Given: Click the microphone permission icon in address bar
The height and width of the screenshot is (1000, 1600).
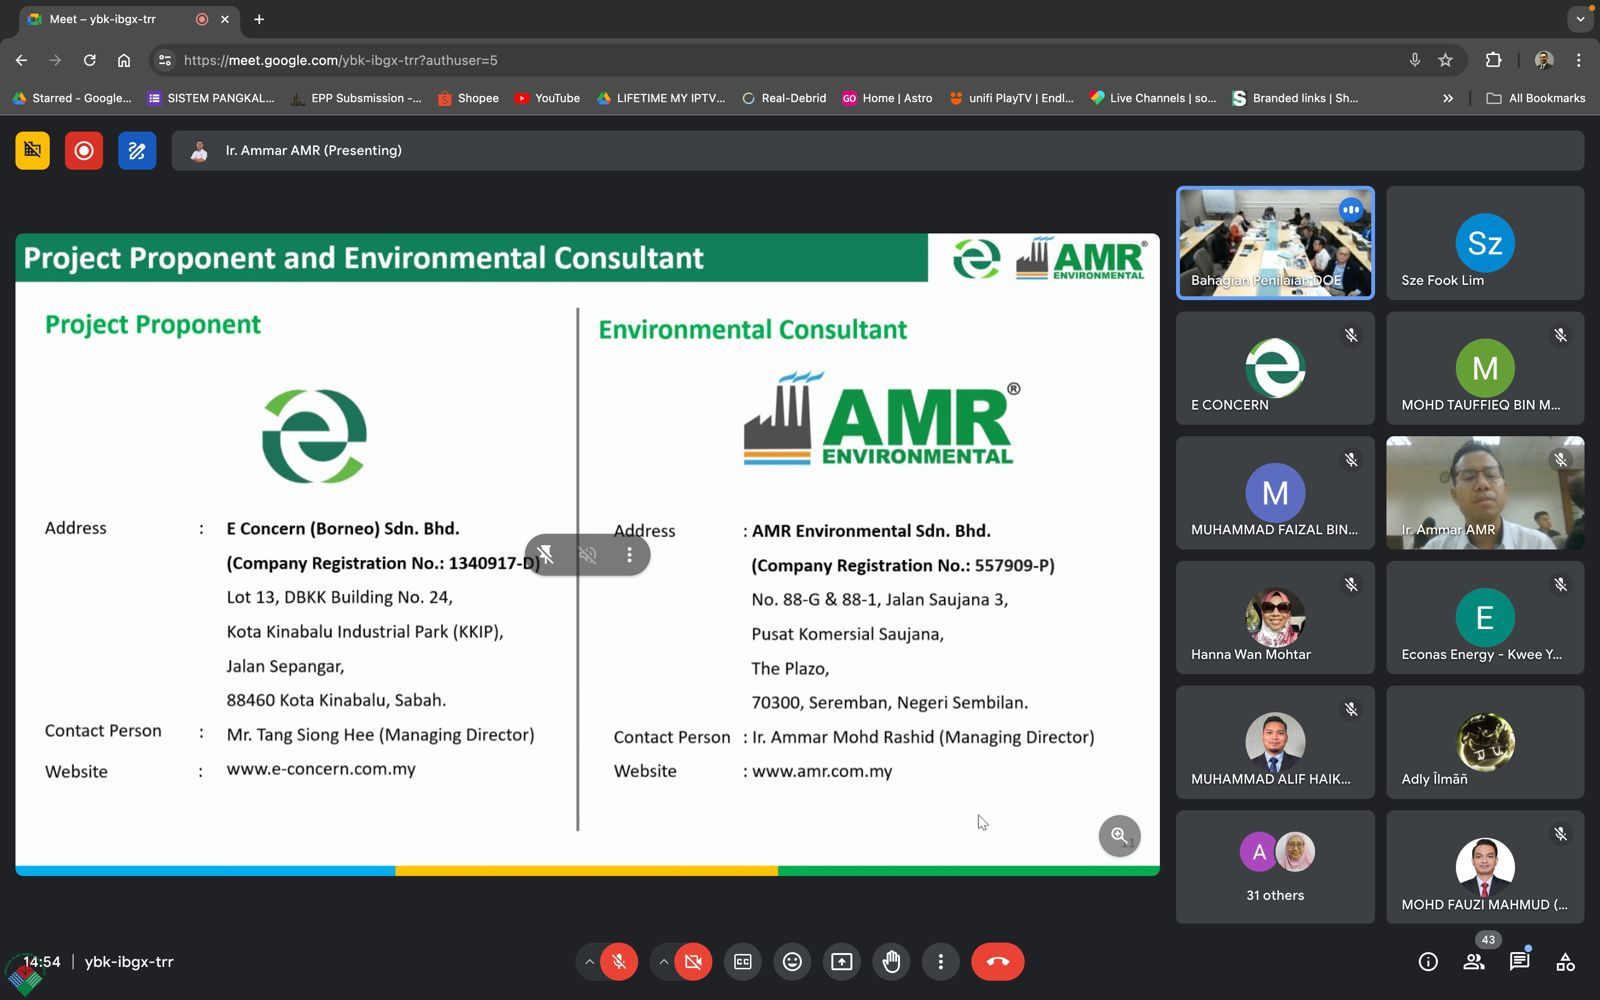Looking at the screenshot, I should [1414, 60].
